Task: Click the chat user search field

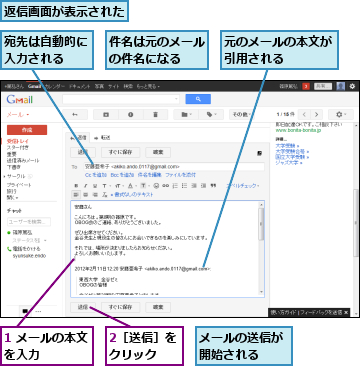Action: (29, 222)
